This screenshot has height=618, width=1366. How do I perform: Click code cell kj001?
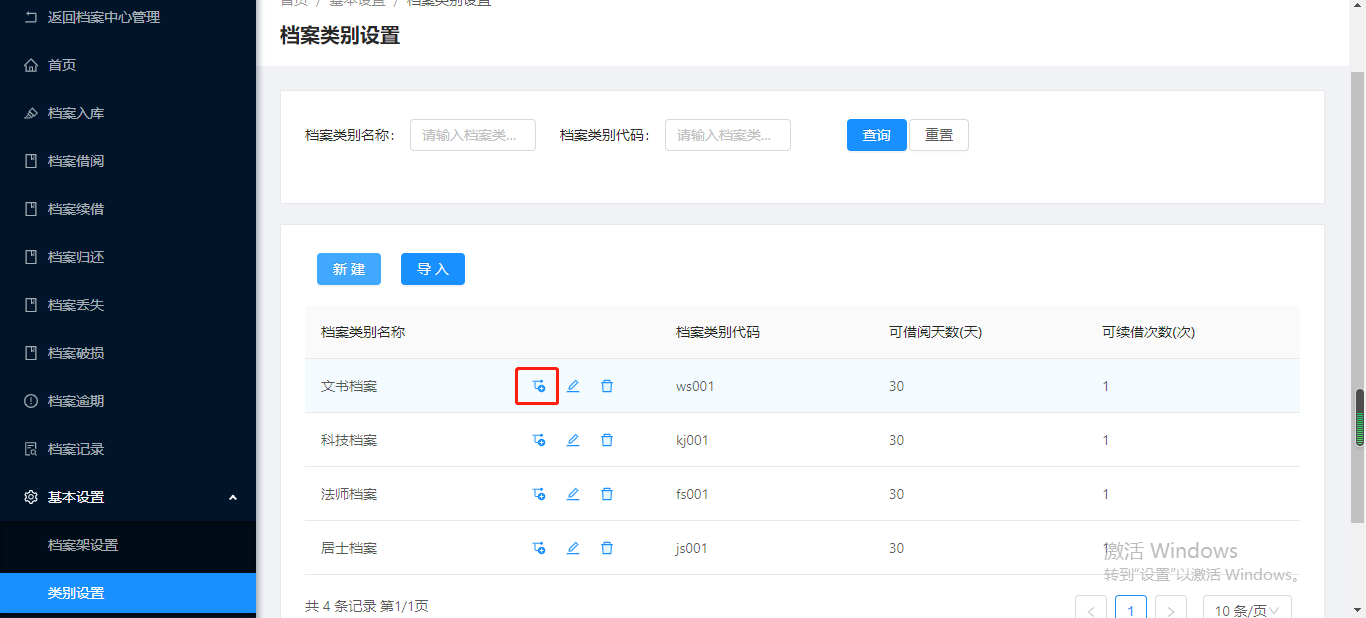692,440
